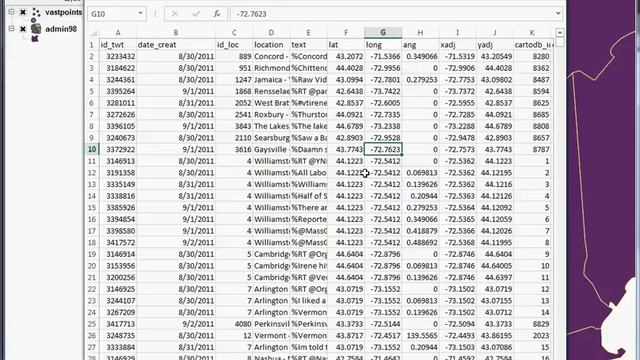Click the date_creat header cell

[176, 45]
